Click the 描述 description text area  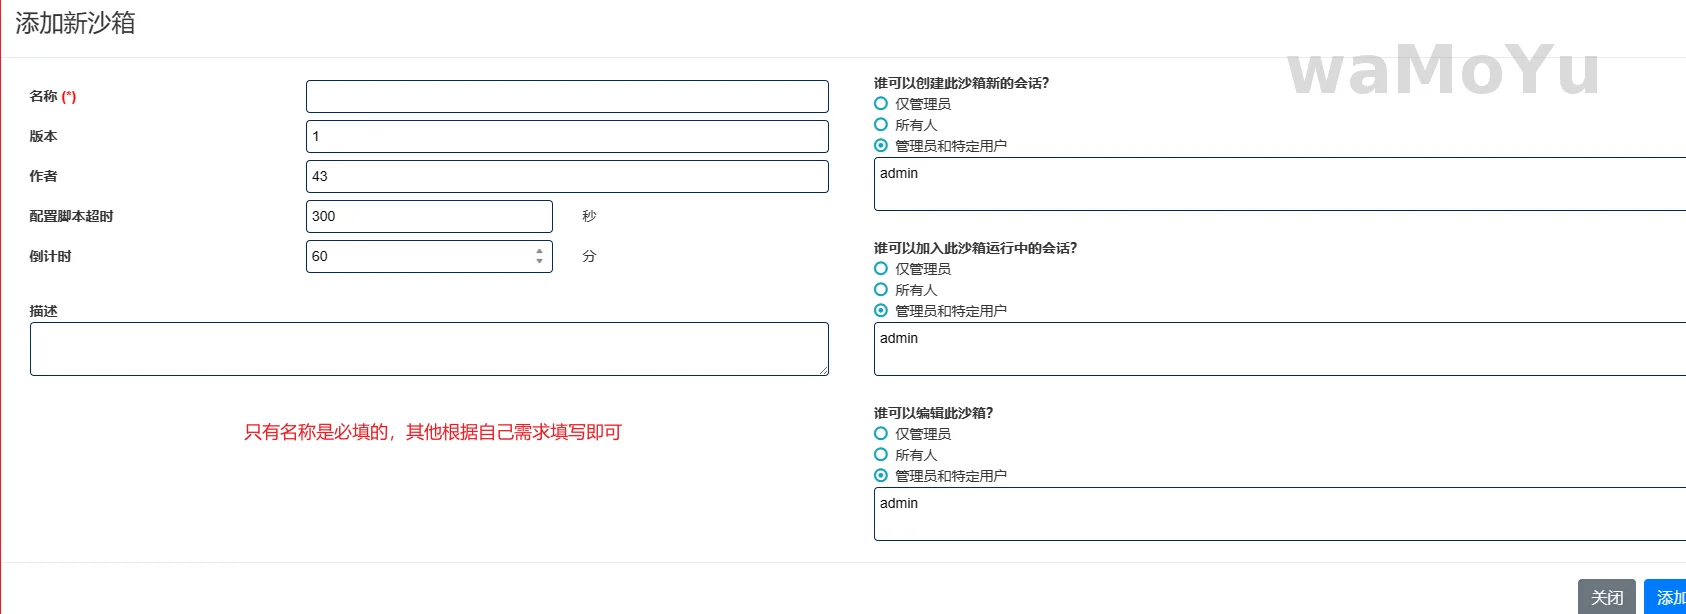429,349
